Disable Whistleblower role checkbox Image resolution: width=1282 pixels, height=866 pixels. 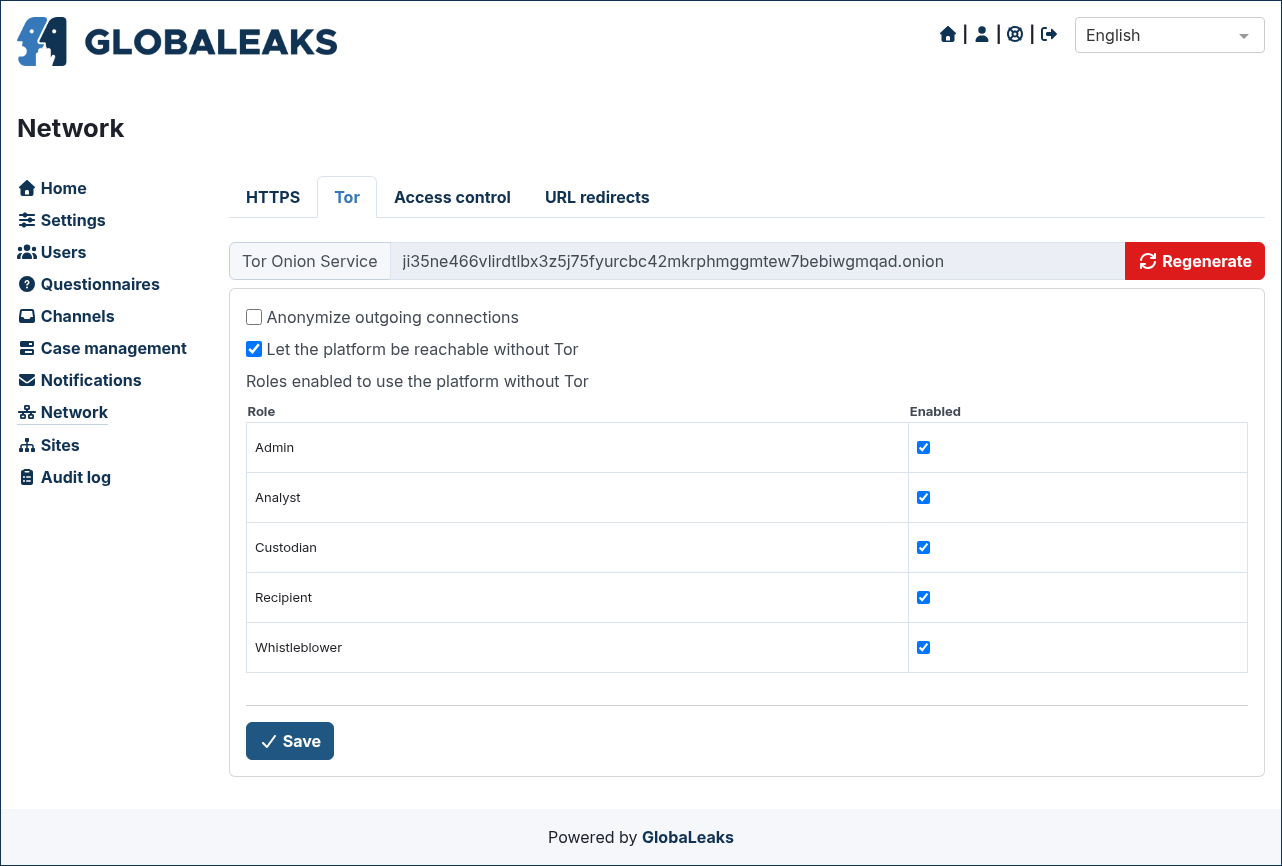coord(923,647)
